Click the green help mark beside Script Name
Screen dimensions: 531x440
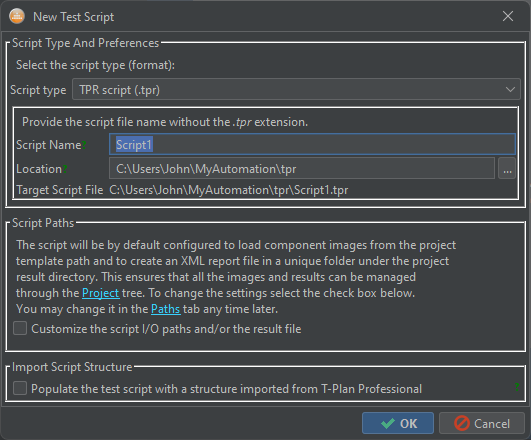coord(84,145)
